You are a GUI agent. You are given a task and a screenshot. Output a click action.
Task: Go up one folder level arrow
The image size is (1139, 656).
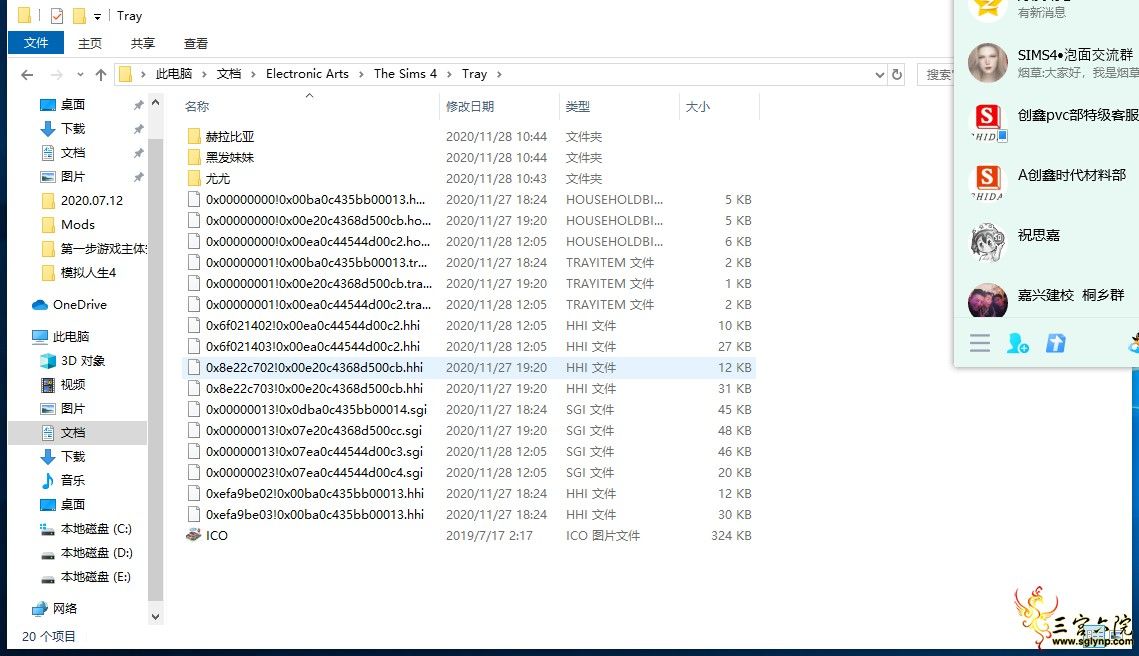coord(101,74)
